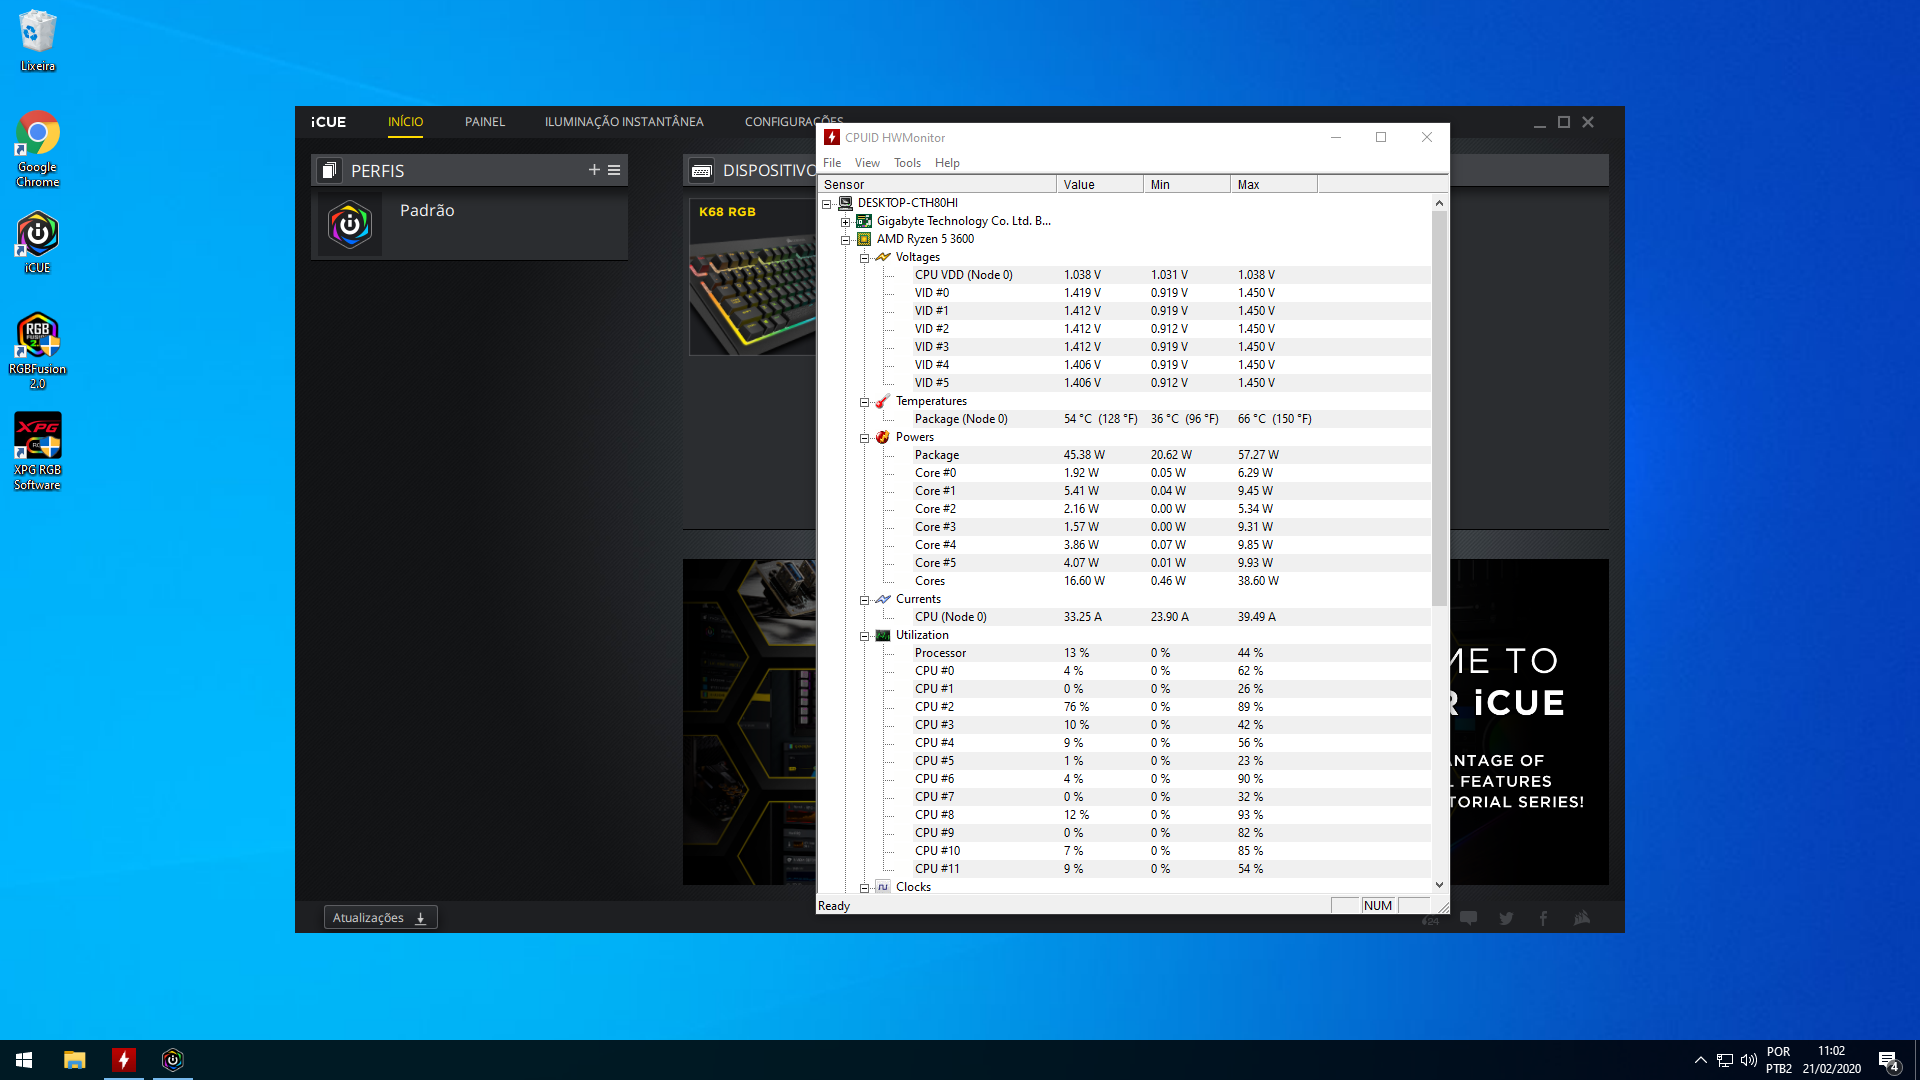This screenshot has width=1920, height=1080.
Task: Collapse the Clocks section
Action: pos(865,888)
